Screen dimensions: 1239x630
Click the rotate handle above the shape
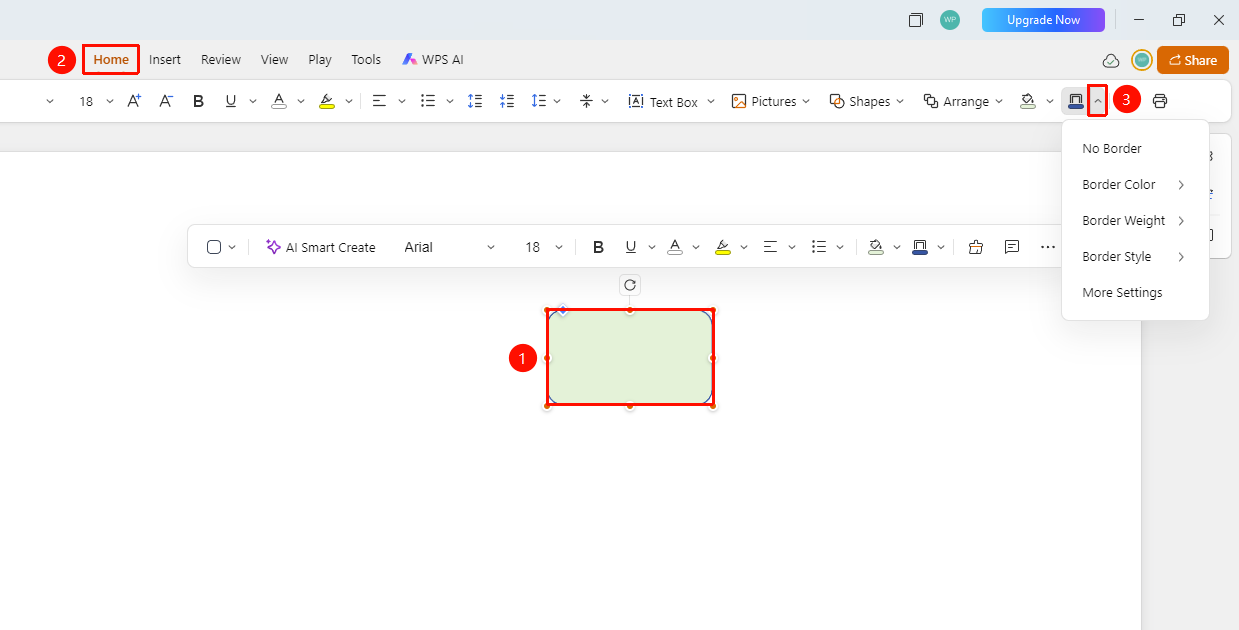[630, 285]
